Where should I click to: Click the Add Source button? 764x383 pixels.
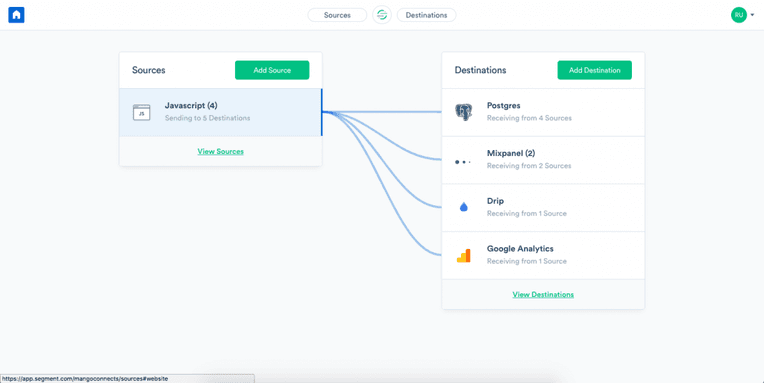click(x=272, y=70)
